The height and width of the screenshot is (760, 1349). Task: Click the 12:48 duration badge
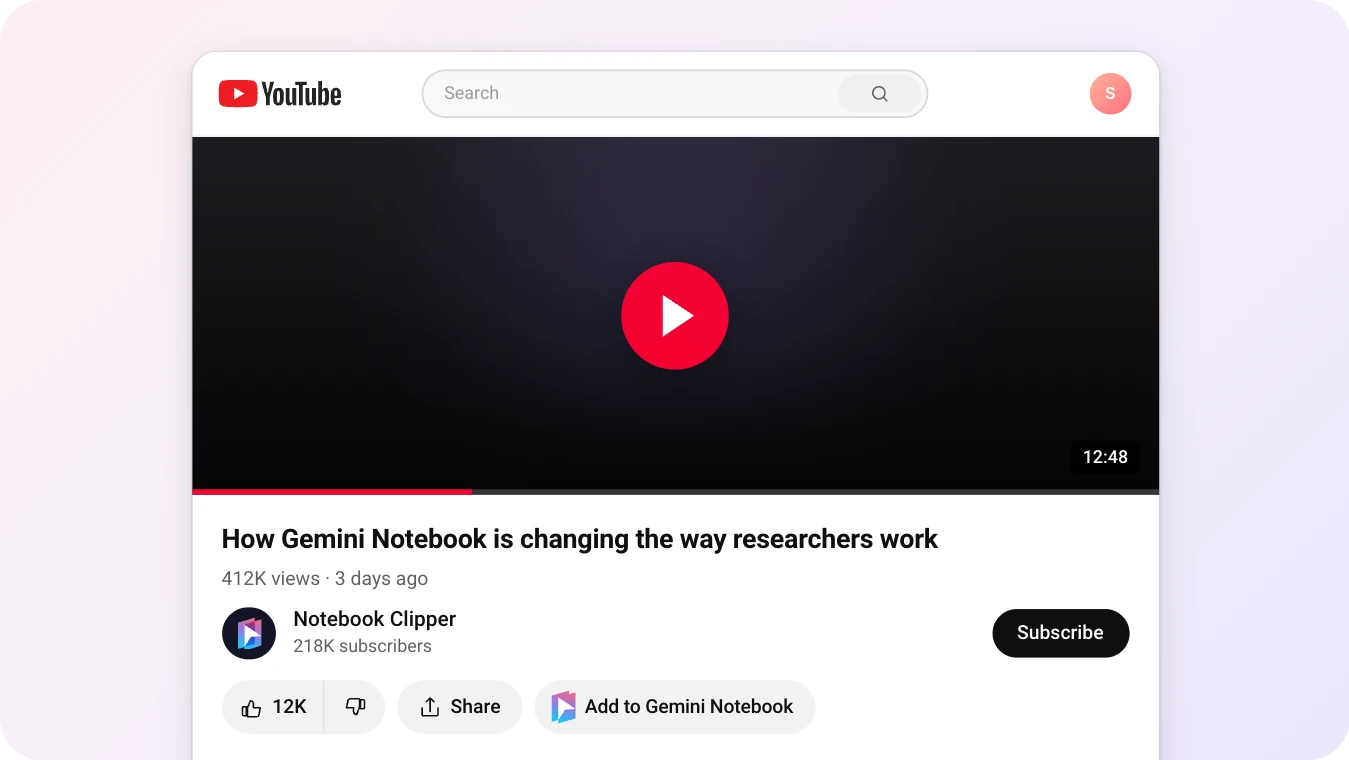(x=1105, y=457)
